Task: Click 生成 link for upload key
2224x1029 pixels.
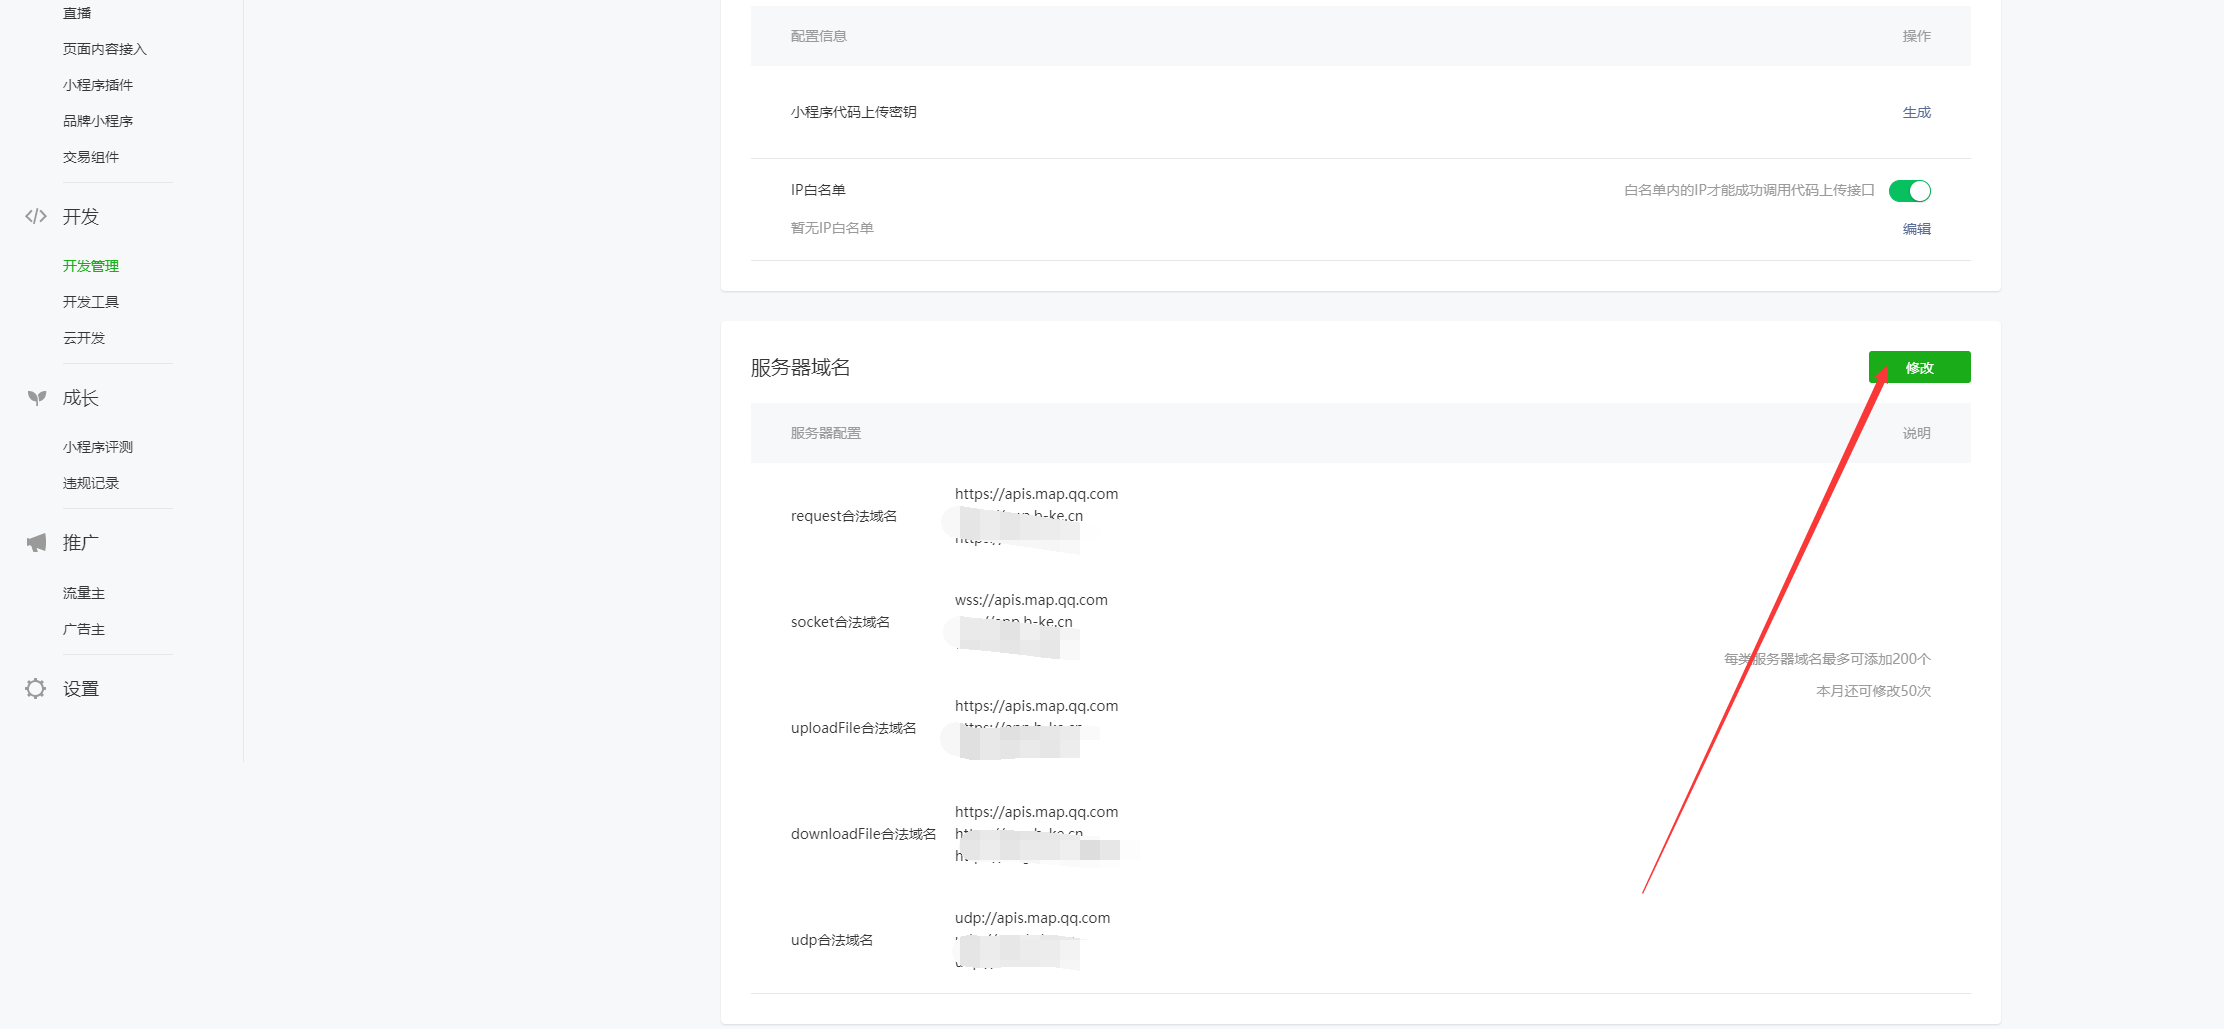Action: point(1916,112)
